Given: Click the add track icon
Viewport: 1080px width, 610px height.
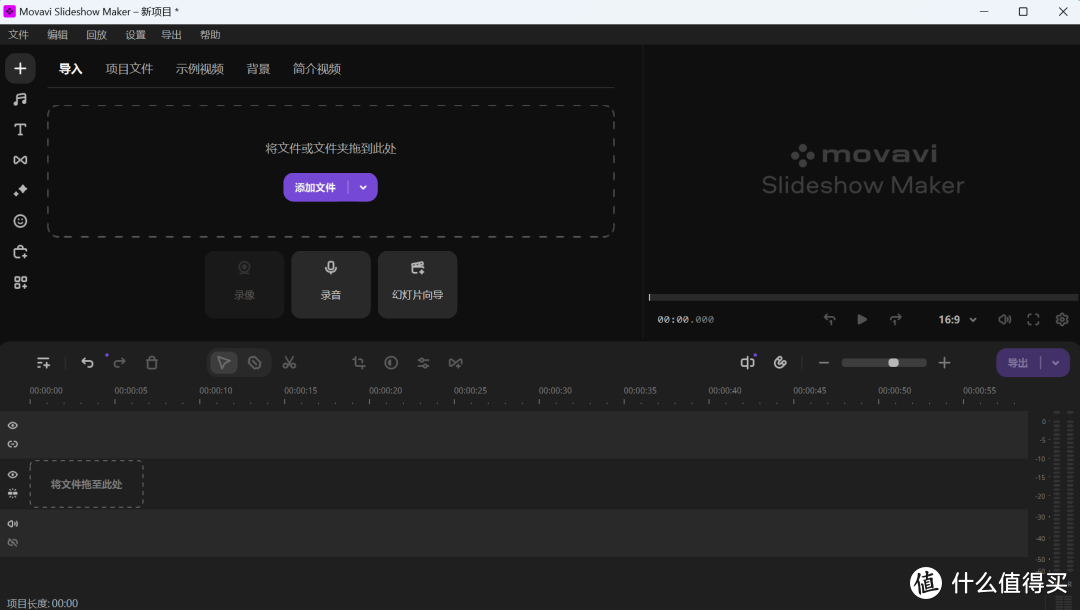Looking at the screenshot, I should 43,363.
